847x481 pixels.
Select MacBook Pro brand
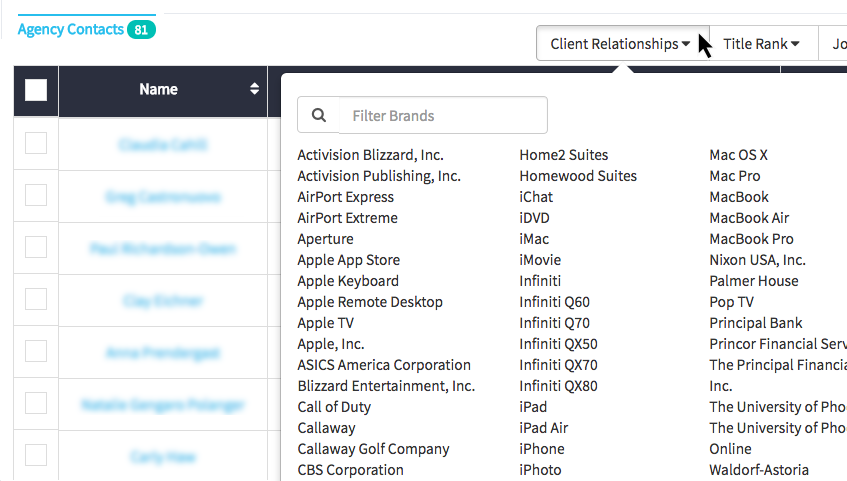tap(751, 239)
